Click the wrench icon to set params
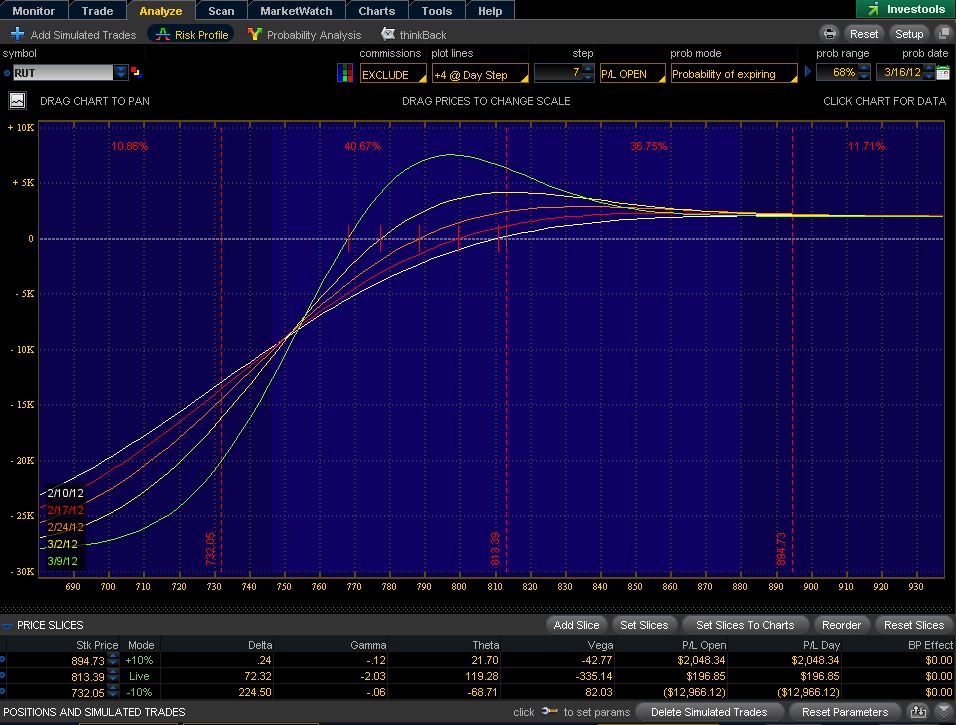Viewport: 956px width, 725px height. (x=549, y=711)
